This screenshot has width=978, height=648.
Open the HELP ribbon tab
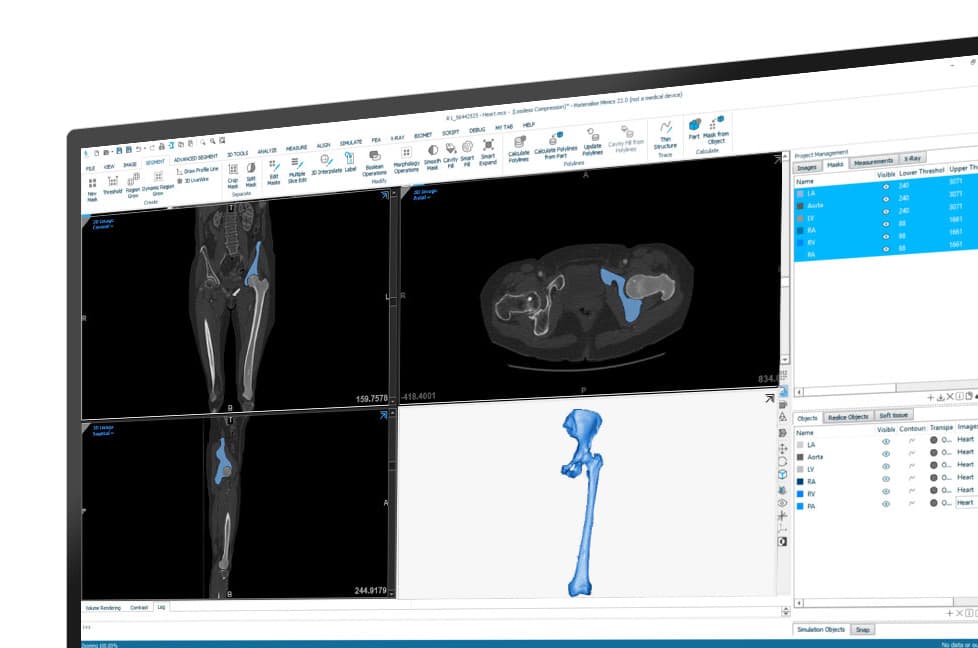(528, 125)
